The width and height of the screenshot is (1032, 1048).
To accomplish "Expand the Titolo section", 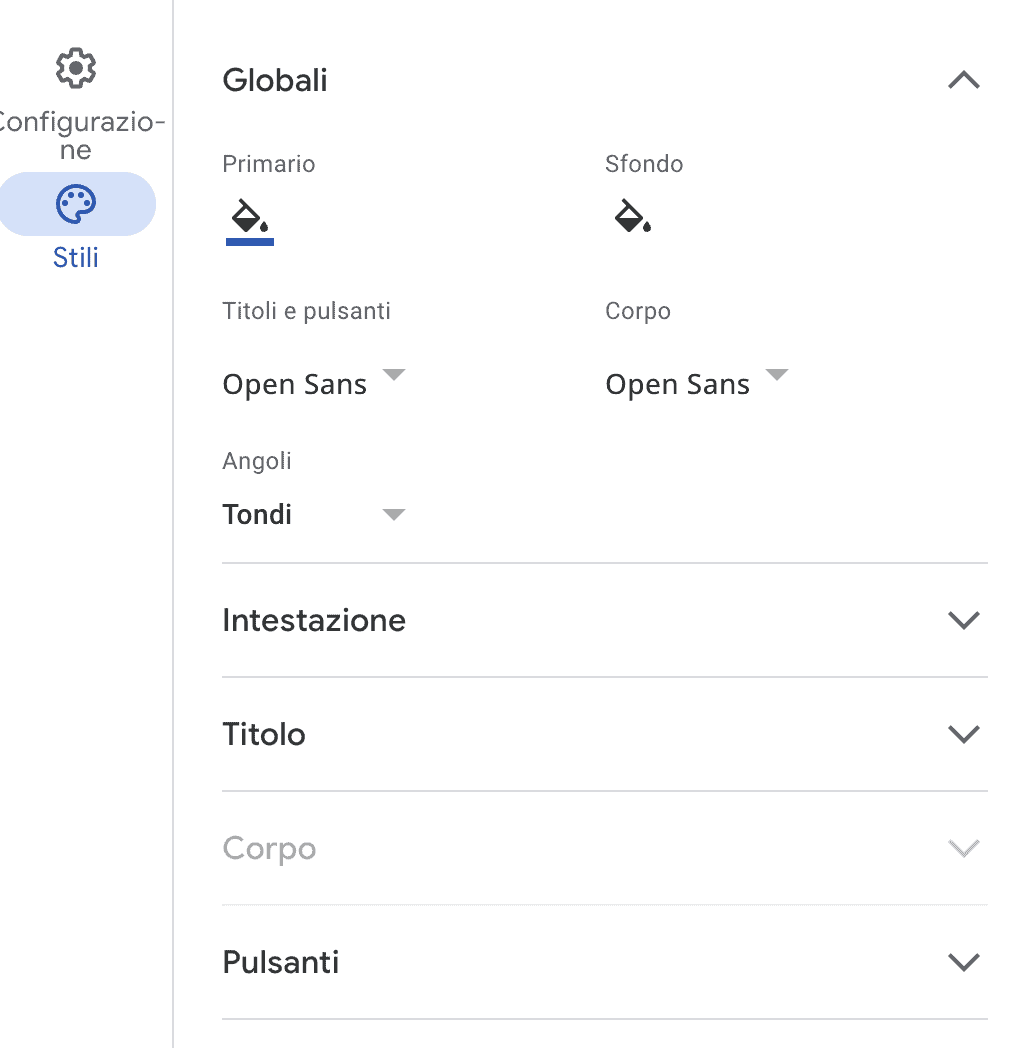I will (962, 734).
